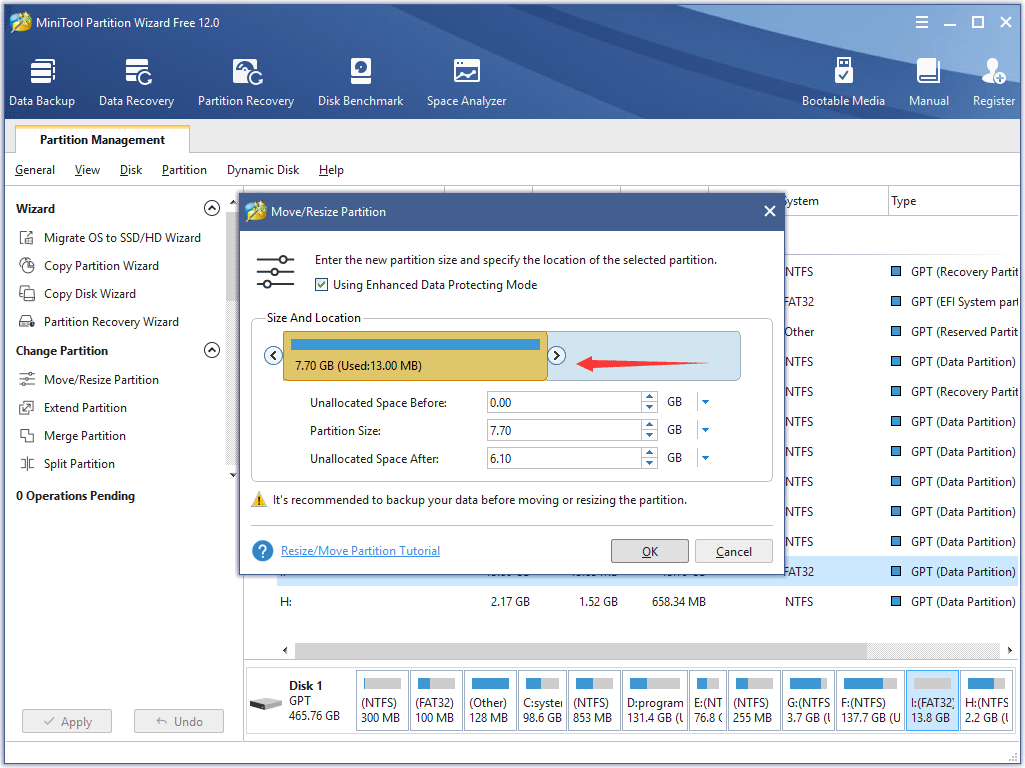Click Cancel in the dialog

click(x=733, y=552)
